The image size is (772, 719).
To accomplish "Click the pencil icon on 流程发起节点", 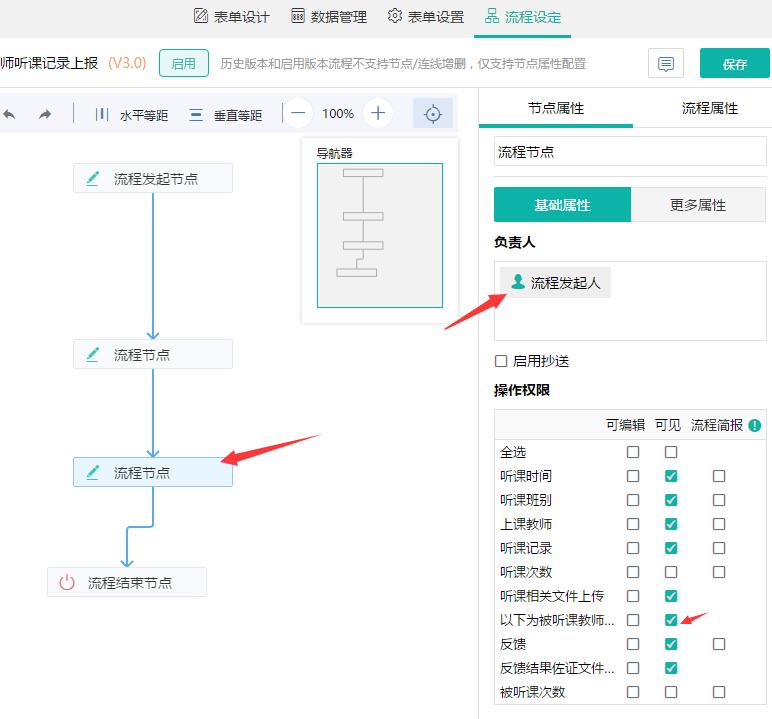I will 93,178.
